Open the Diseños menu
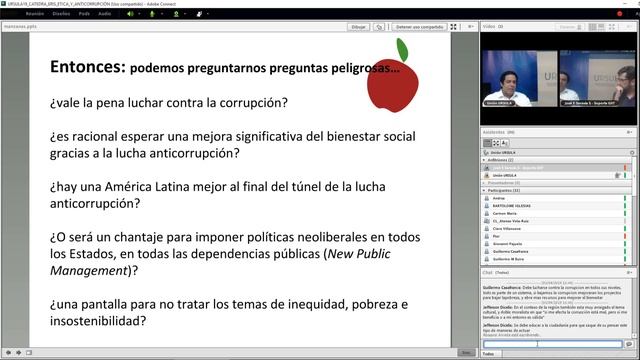This screenshot has width=640, height=360. (61, 14)
